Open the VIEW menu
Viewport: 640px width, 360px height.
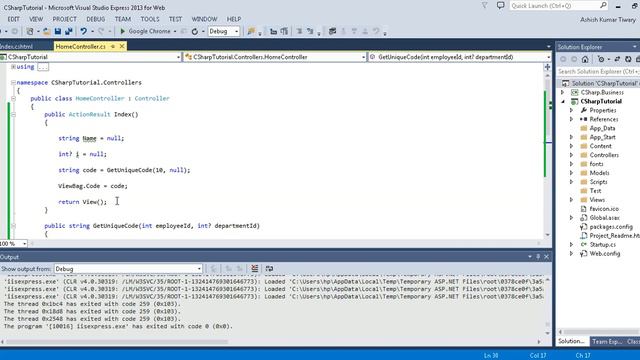36,19
